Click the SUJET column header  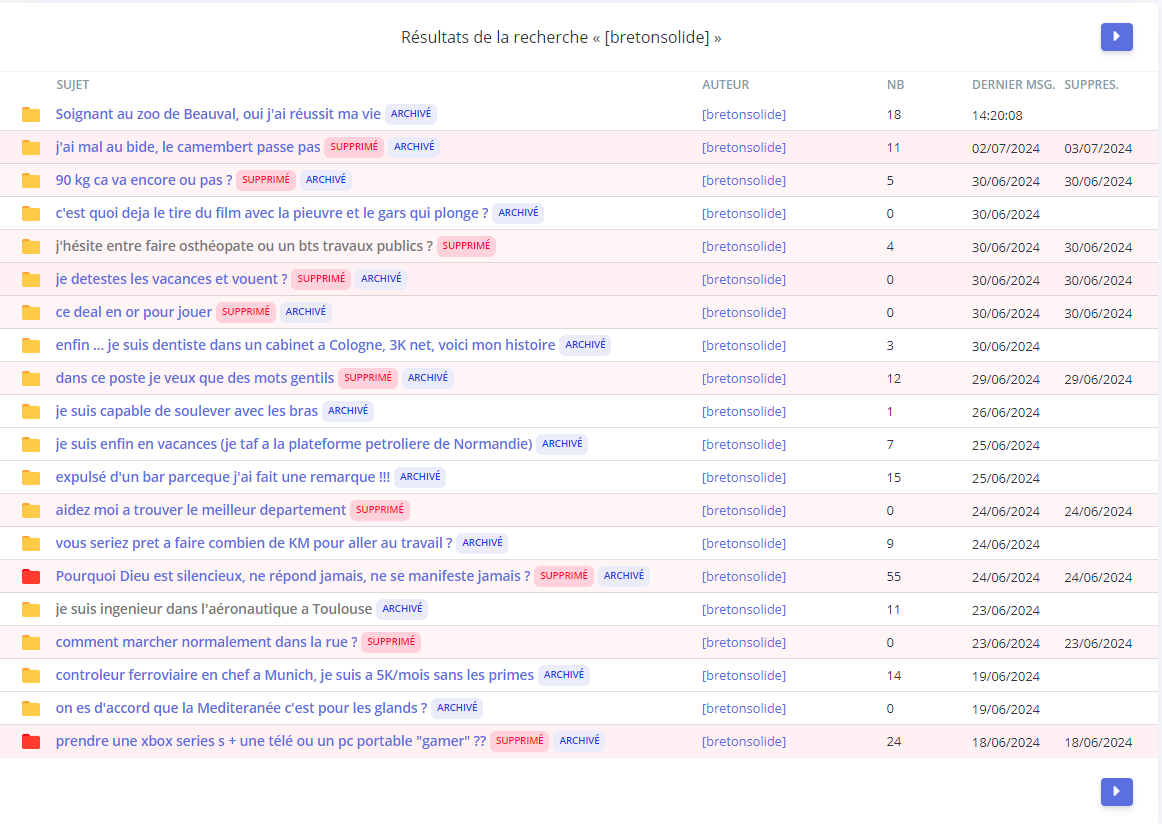coord(73,84)
